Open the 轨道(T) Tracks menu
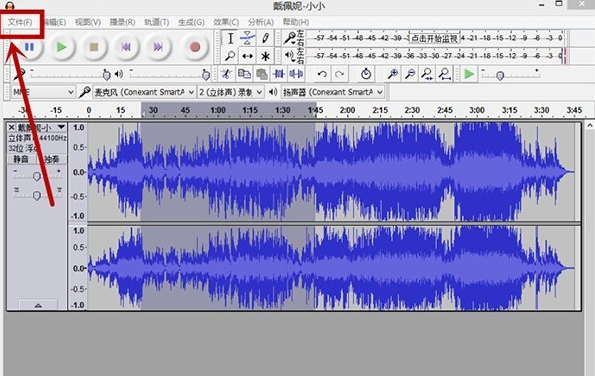The height and width of the screenshot is (376, 595). click(156, 22)
